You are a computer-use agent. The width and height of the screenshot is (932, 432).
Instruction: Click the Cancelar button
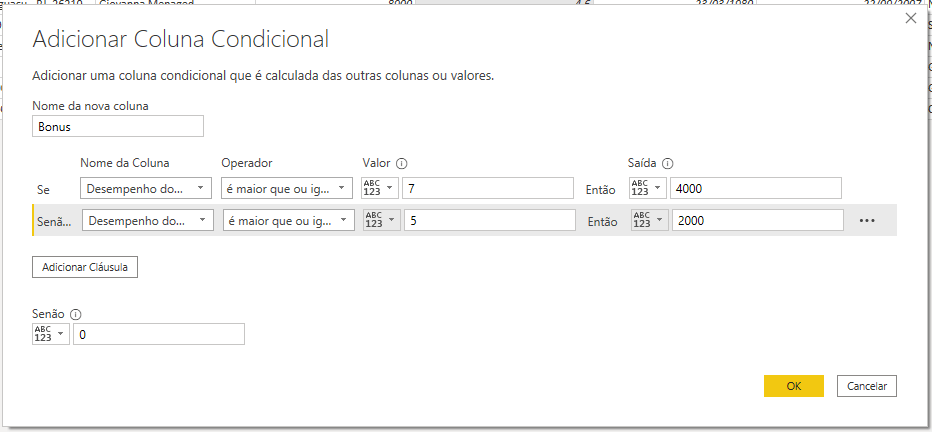coord(867,386)
